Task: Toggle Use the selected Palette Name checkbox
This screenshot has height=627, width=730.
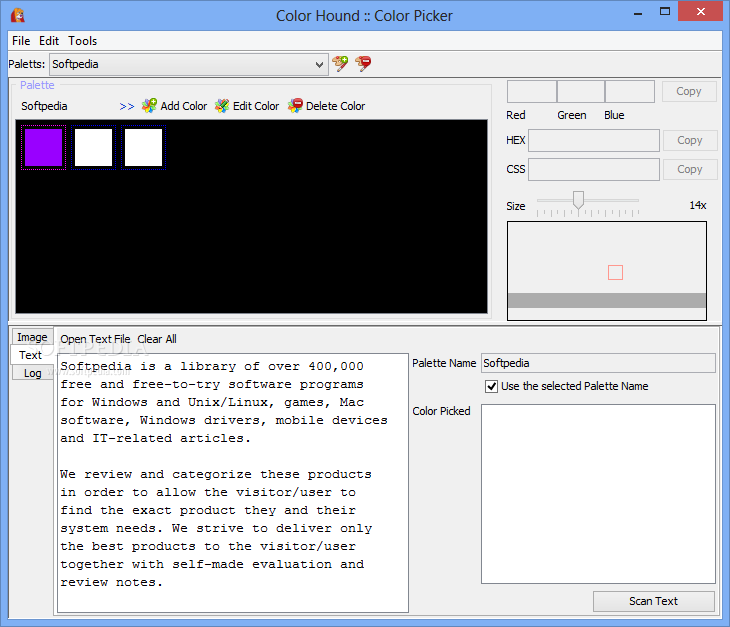Action: pyautogui.click(x=492, y=386)
